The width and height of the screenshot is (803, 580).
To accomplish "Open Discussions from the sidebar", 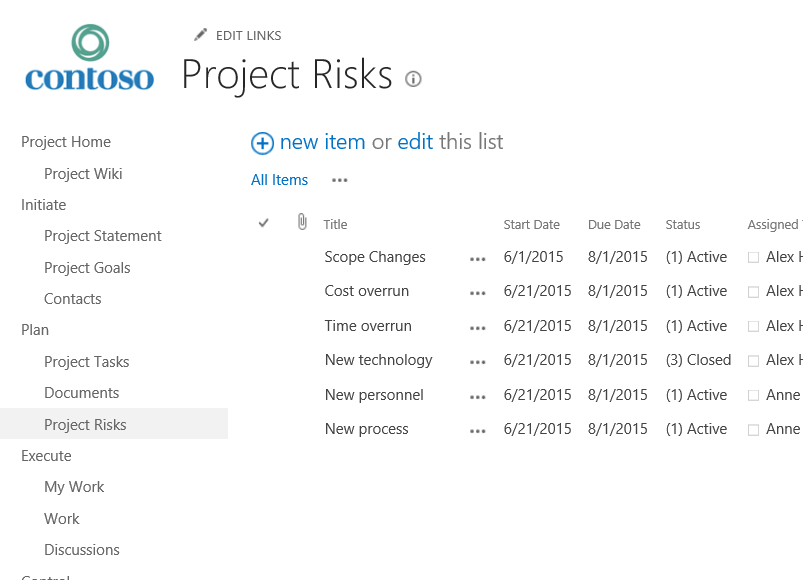I will tap(81, 549).
